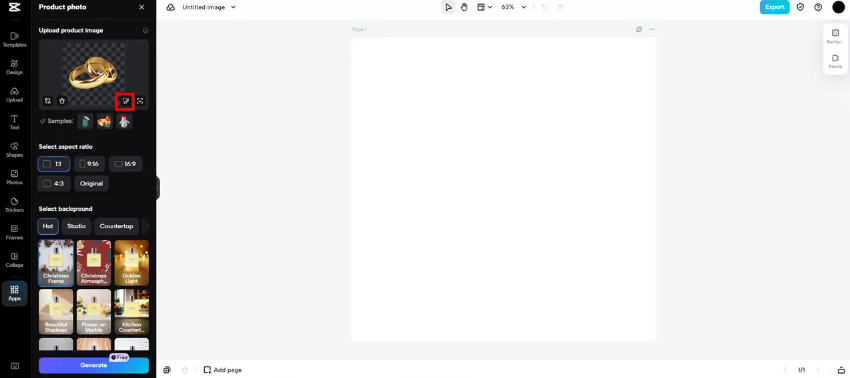Viewport: 850px width, 378px height.
Task: Open the profile avatar menu
Action: 838,8
